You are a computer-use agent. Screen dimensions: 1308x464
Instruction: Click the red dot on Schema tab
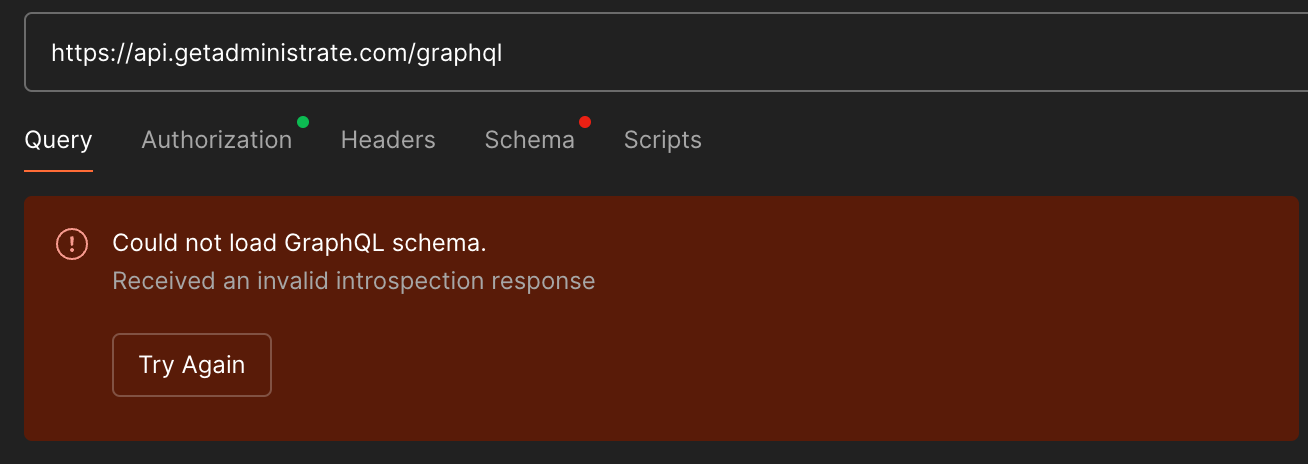tap(585, 122)
